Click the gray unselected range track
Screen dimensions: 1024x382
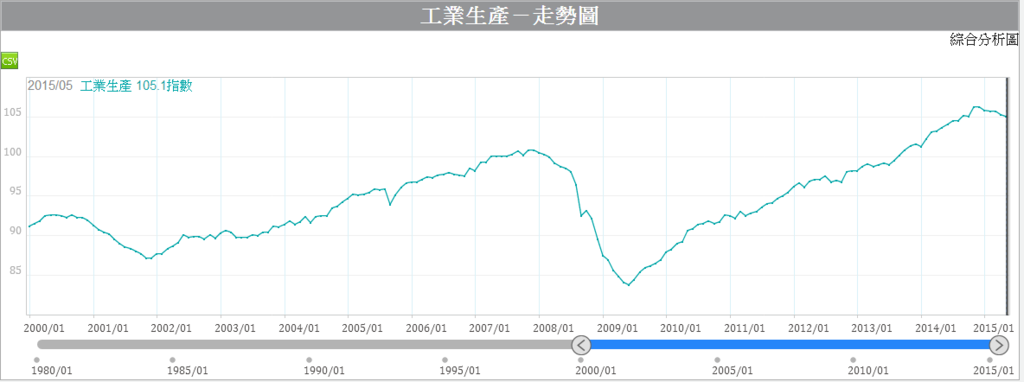coord(304,345)
